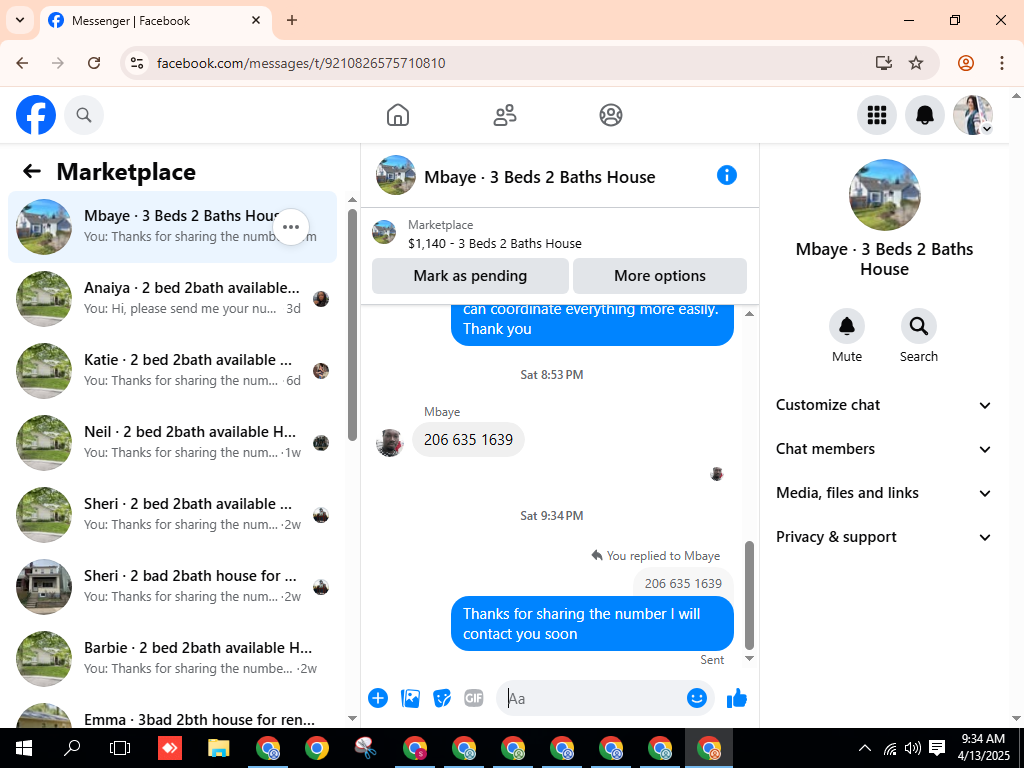
Task: Click the Facebook search magnifier icon
Action: (x=84, y=115)
